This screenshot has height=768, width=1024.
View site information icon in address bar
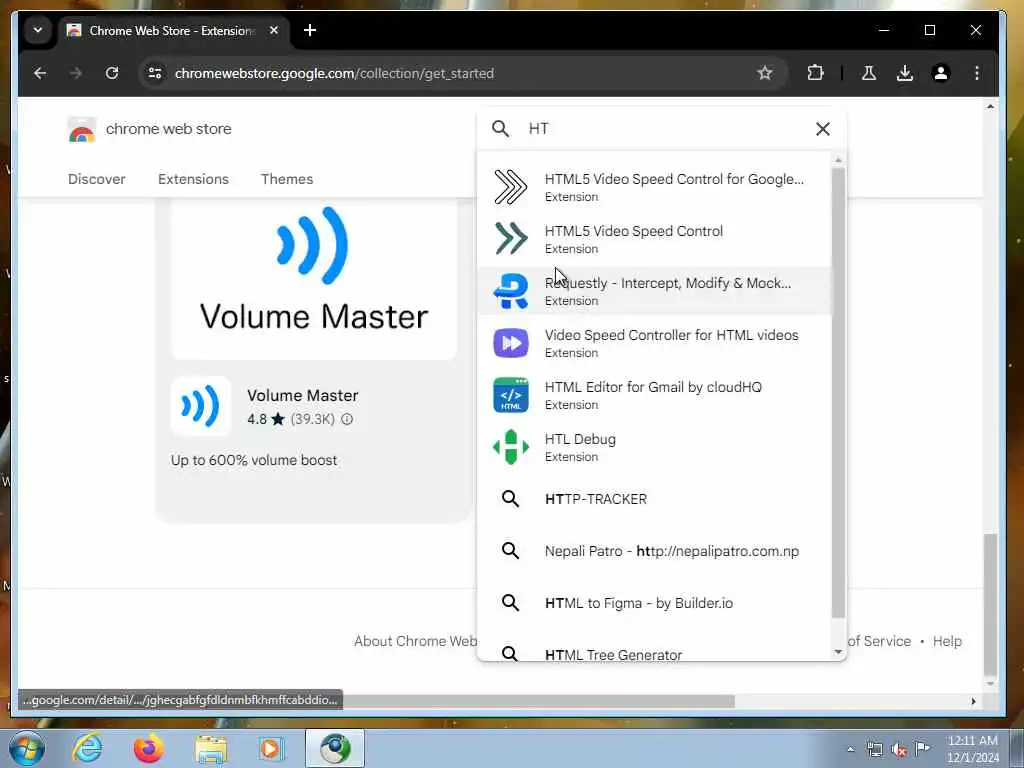(x=155, y=73)
